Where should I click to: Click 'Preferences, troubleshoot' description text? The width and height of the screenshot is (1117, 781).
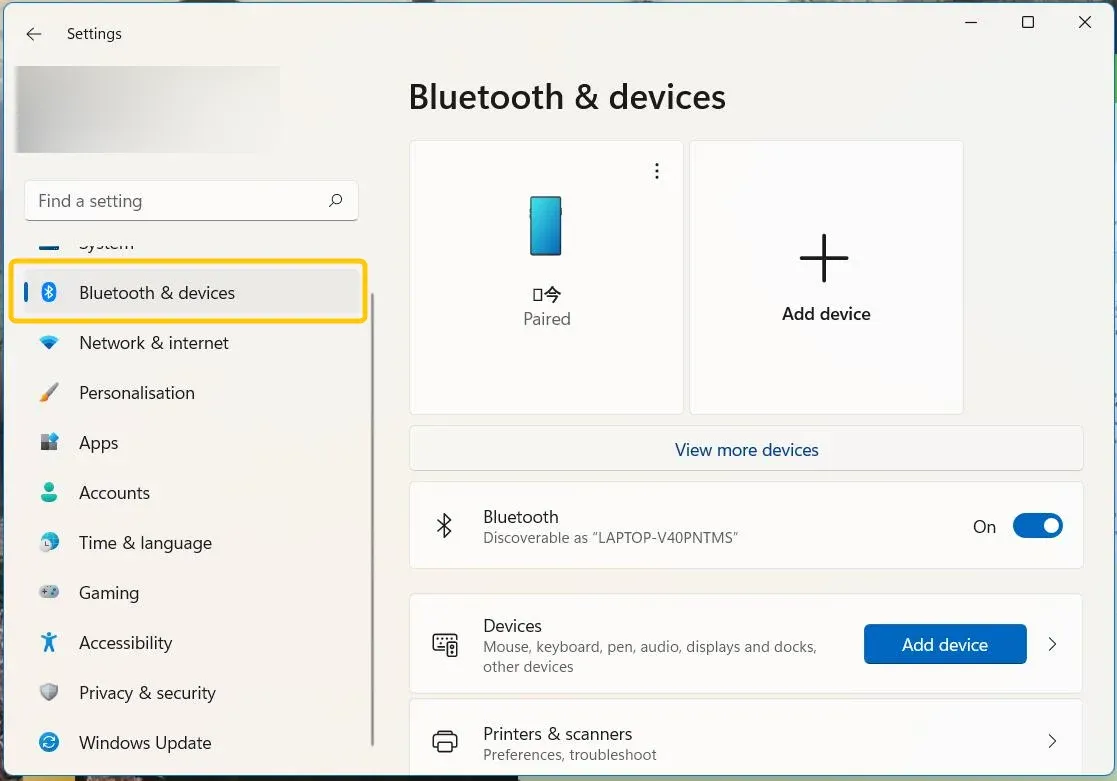[570, 755]
